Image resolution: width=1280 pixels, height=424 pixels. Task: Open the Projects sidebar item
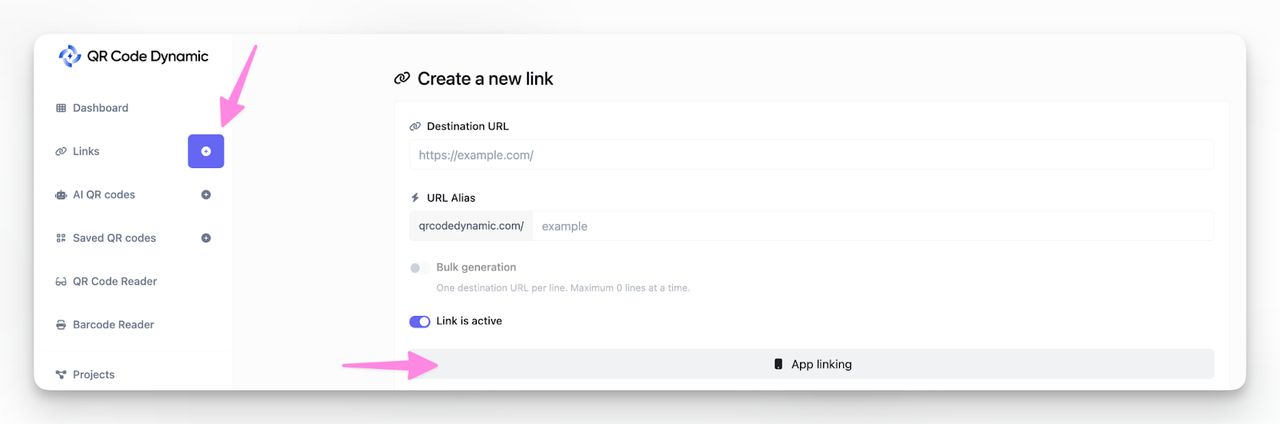coord(93,375)
